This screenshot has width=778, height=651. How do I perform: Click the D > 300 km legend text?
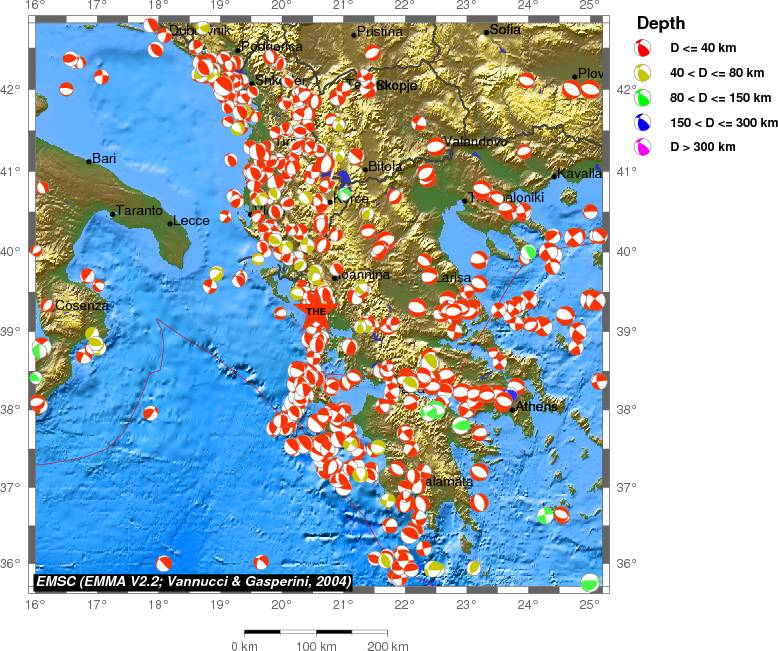click(x=702, y=147)
